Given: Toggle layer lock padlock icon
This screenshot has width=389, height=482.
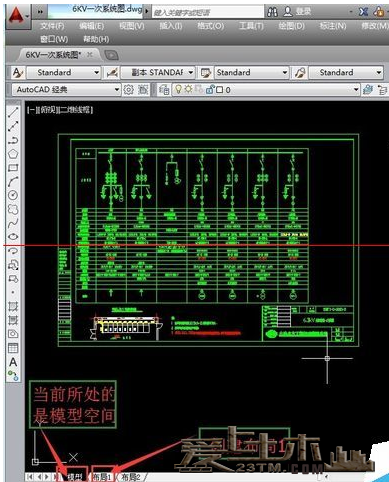Looking at the screenshot, I should tap(210, 89).
